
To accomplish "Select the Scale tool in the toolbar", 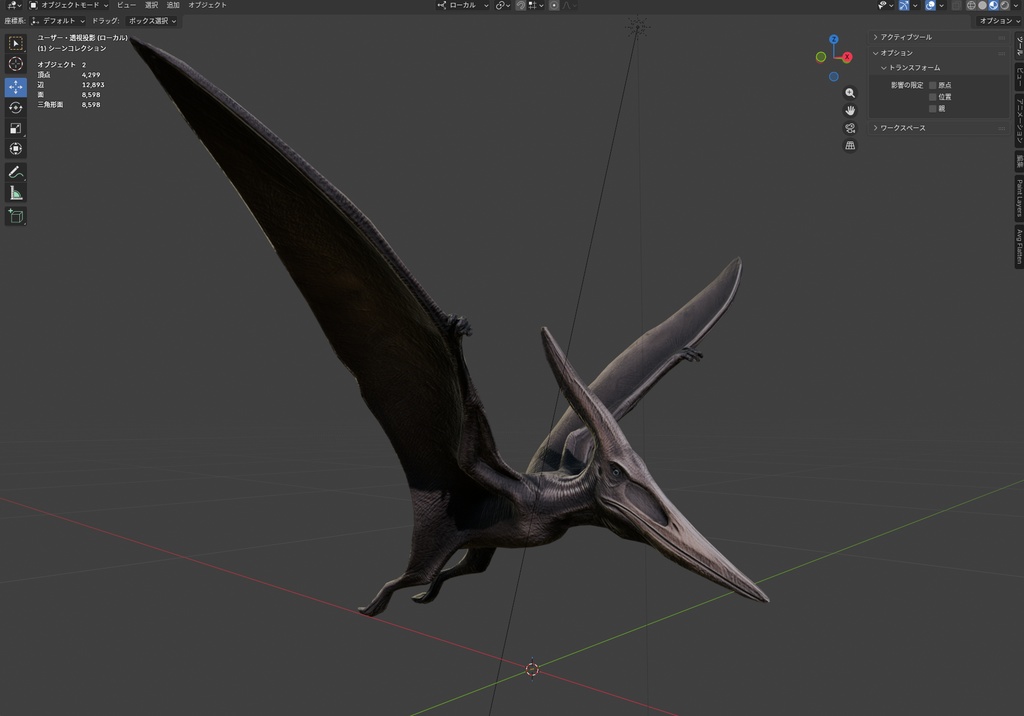I will click(x=15, y=127).
